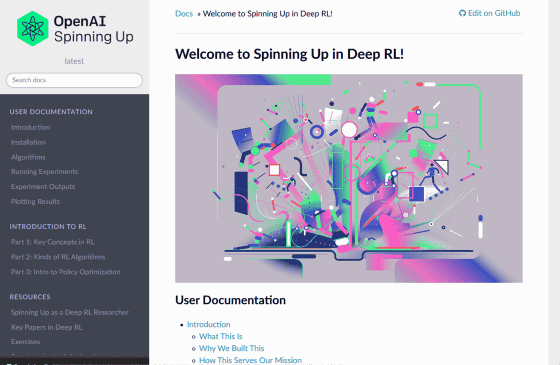This screenshot has height=365, width=560.
Task: Select Plotting Results in the sidebar
Action: click(35, 201)
